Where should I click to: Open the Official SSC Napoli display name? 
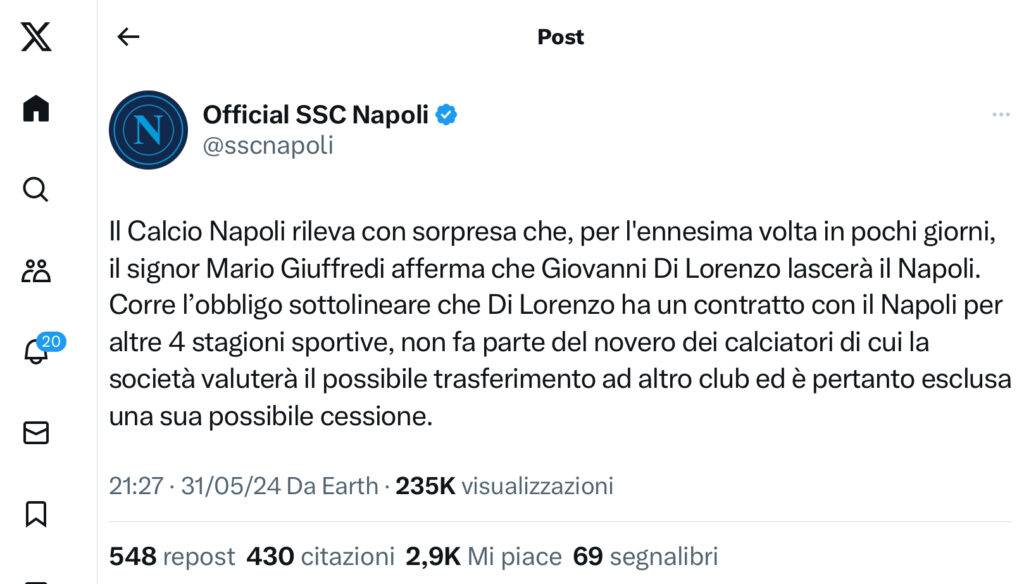315,115
